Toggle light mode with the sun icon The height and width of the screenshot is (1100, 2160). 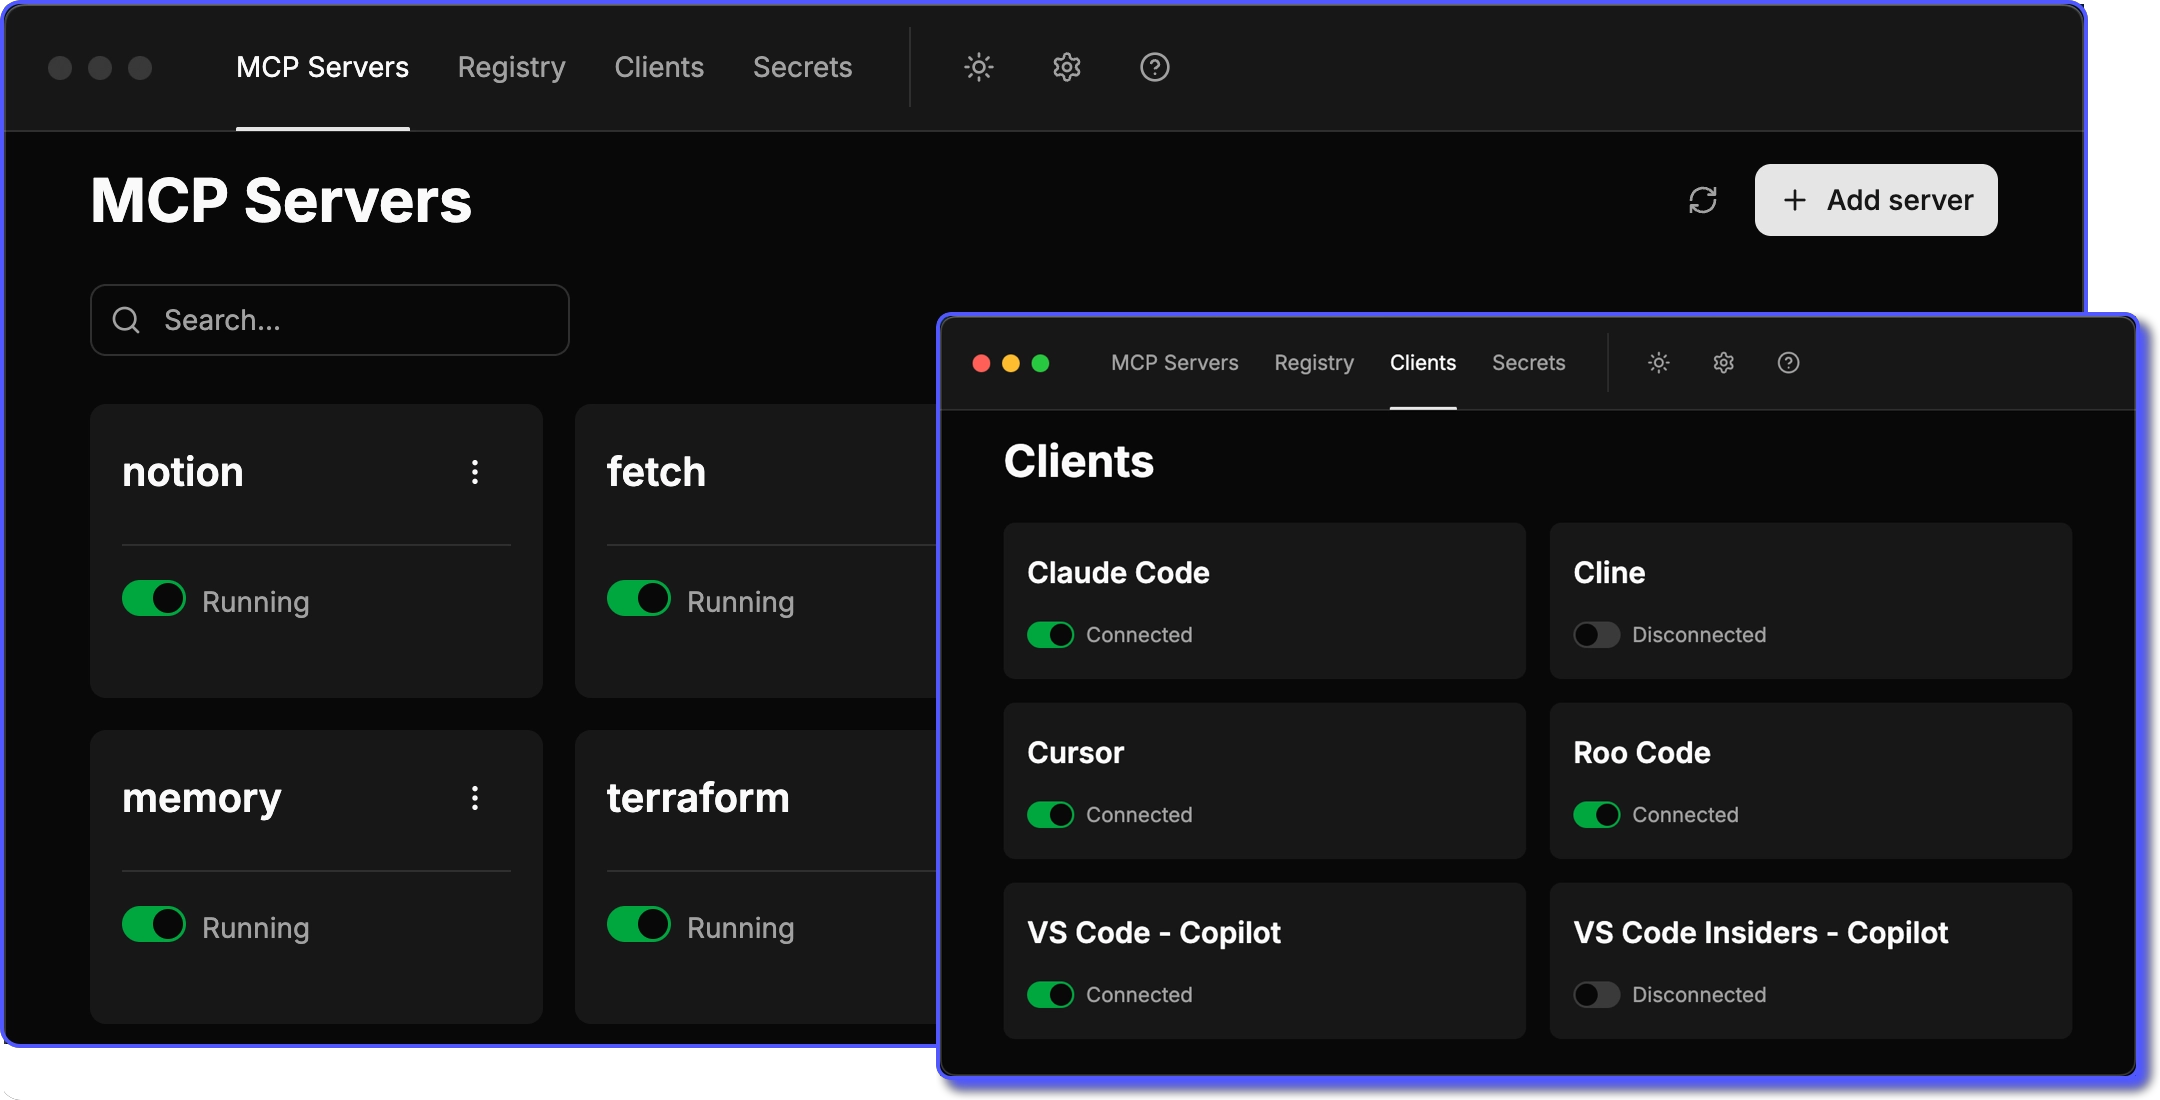tap(977, 67)
